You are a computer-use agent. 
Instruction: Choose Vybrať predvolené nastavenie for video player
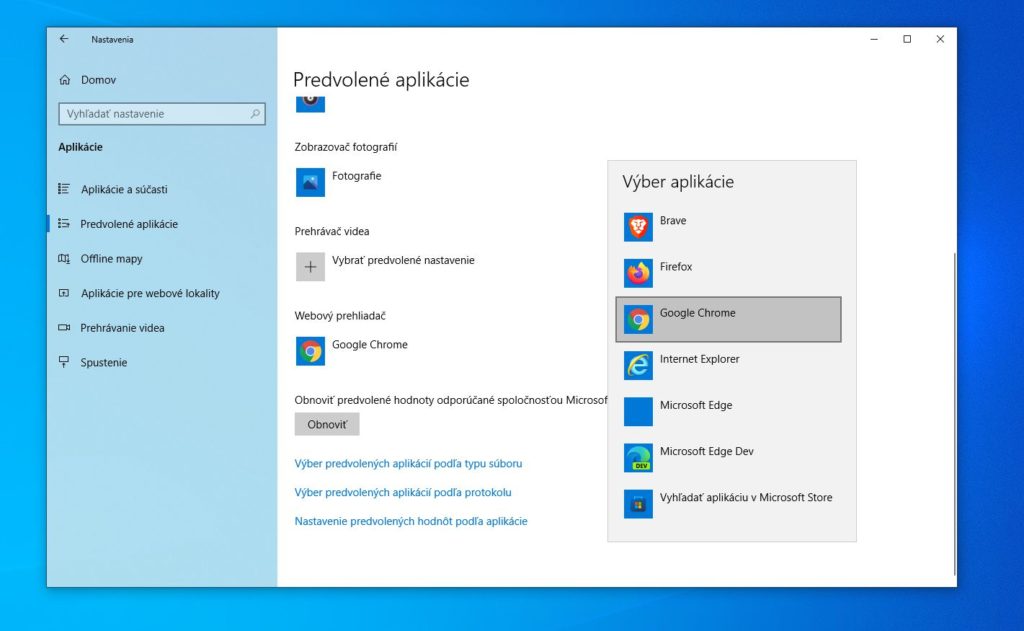[403, 260]
